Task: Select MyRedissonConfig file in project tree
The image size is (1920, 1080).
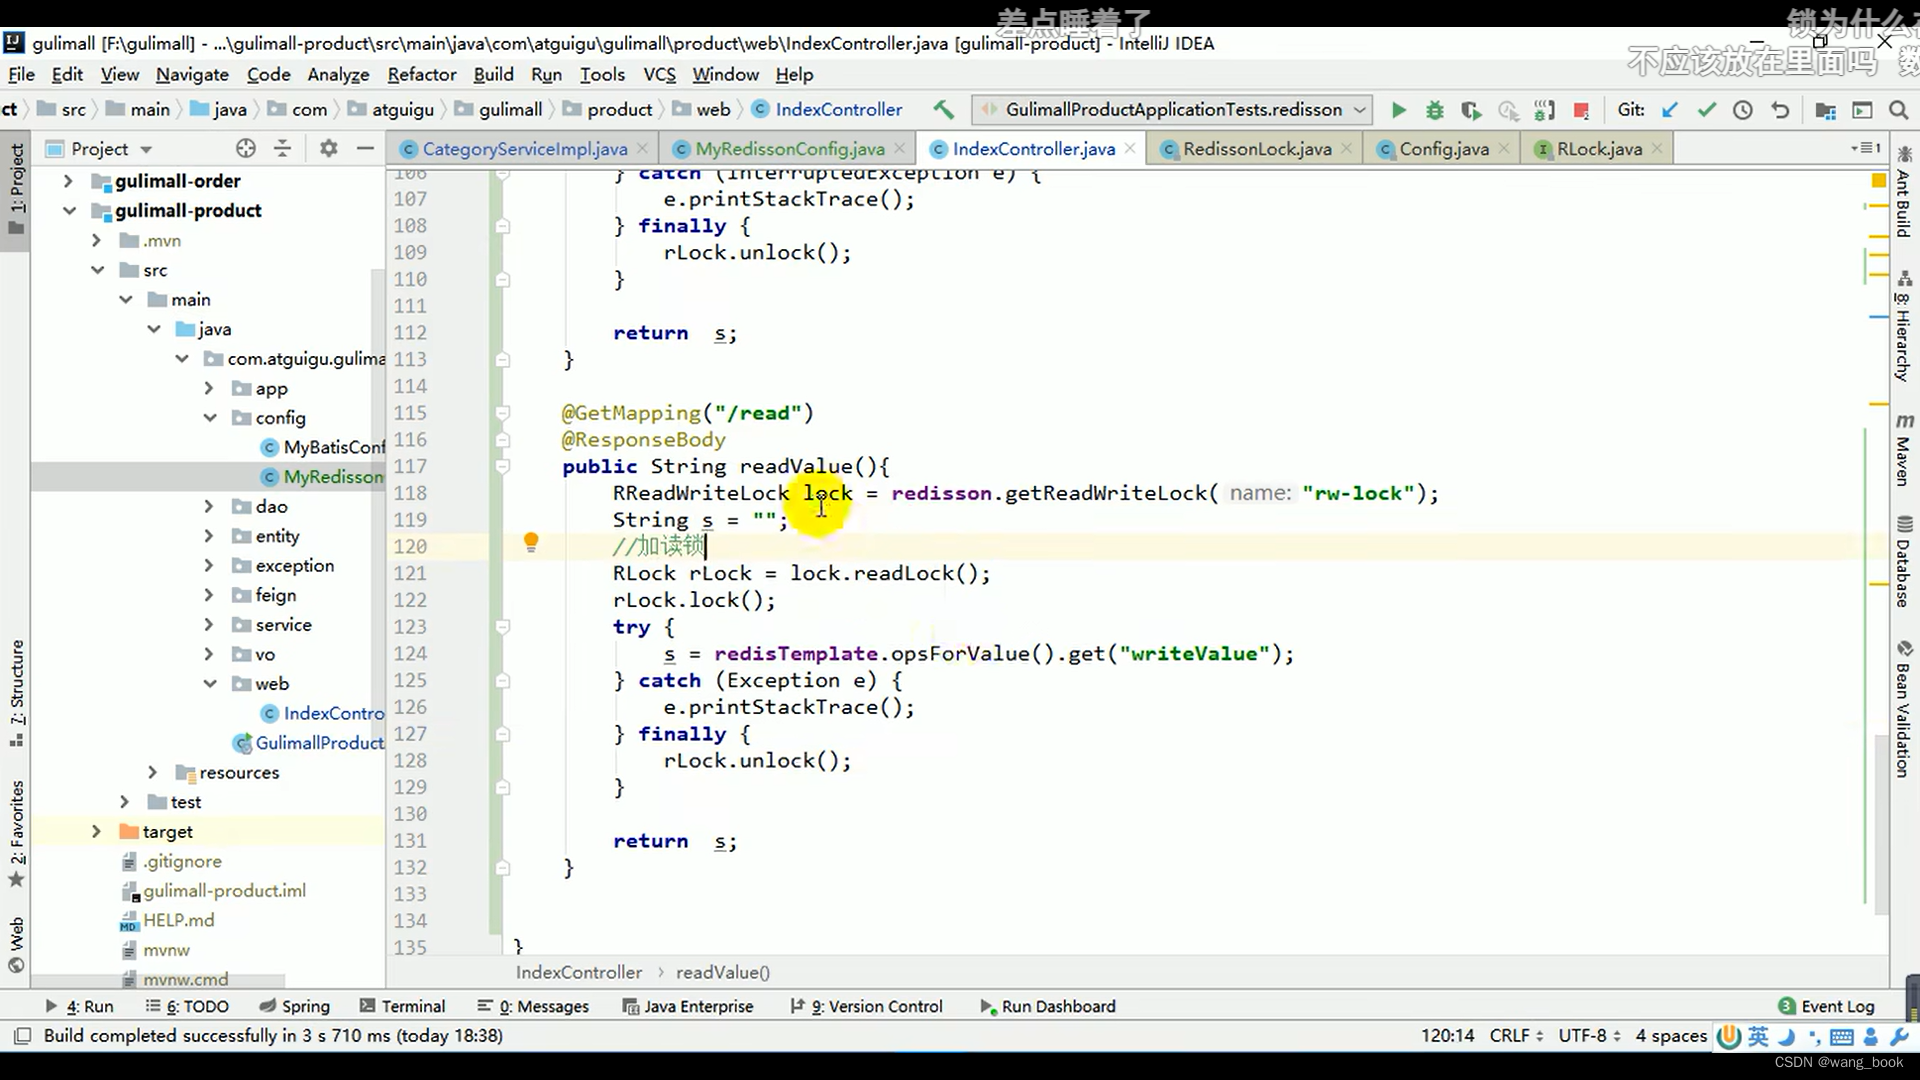Action: (x=322, y=477)
